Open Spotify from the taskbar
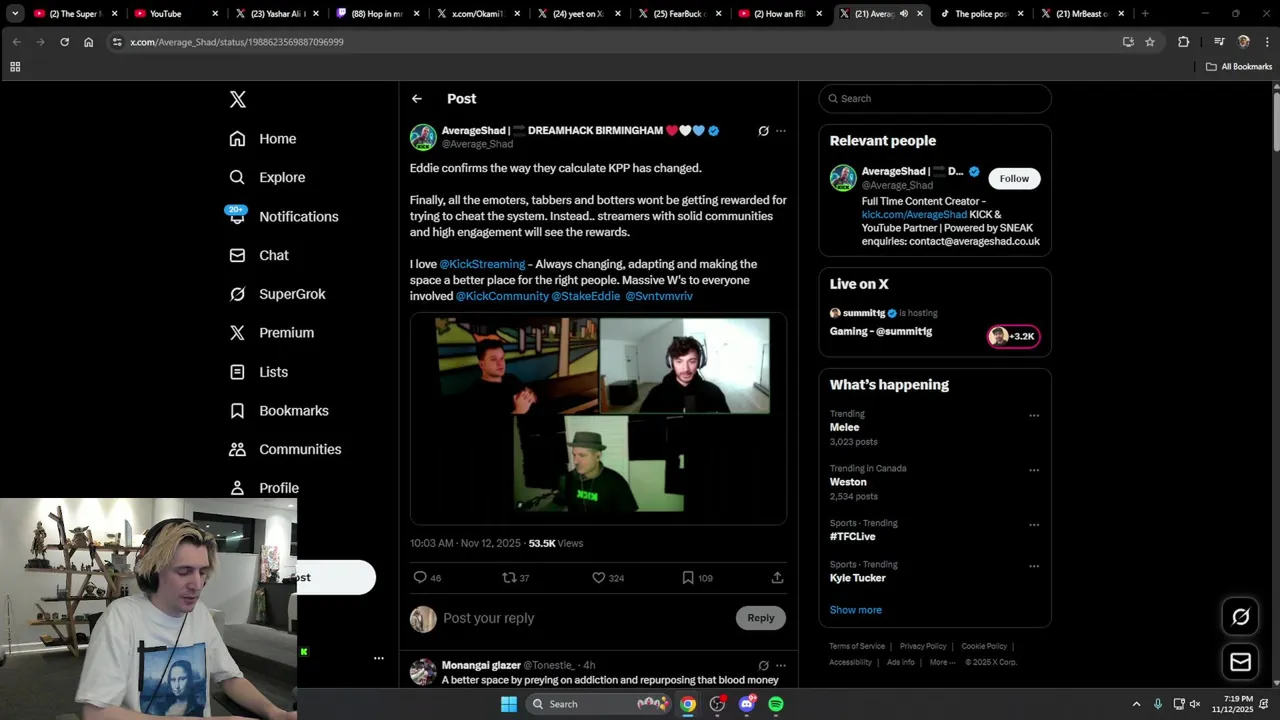The width and height of the screenshot is (1280, 720). pyautogui.click(x=776, y=704)
